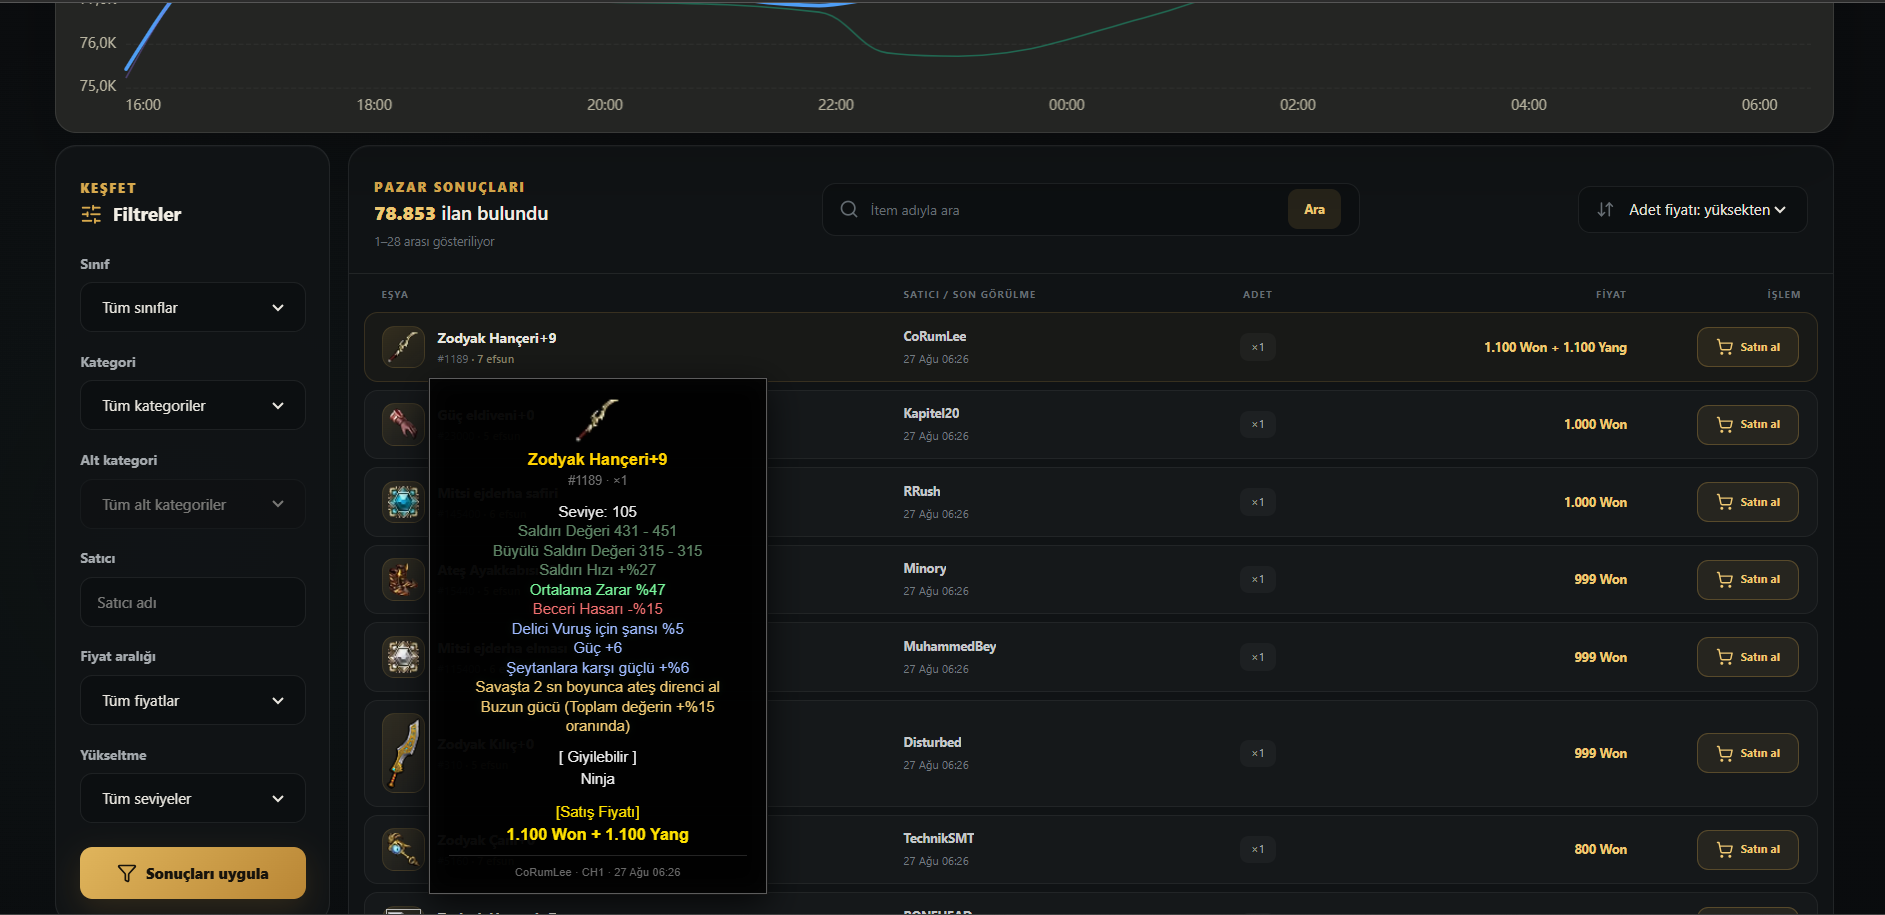Buy the Zodyak Hançeri+9 from CoRumLee
The image size is (1885, 915).
1748,347
